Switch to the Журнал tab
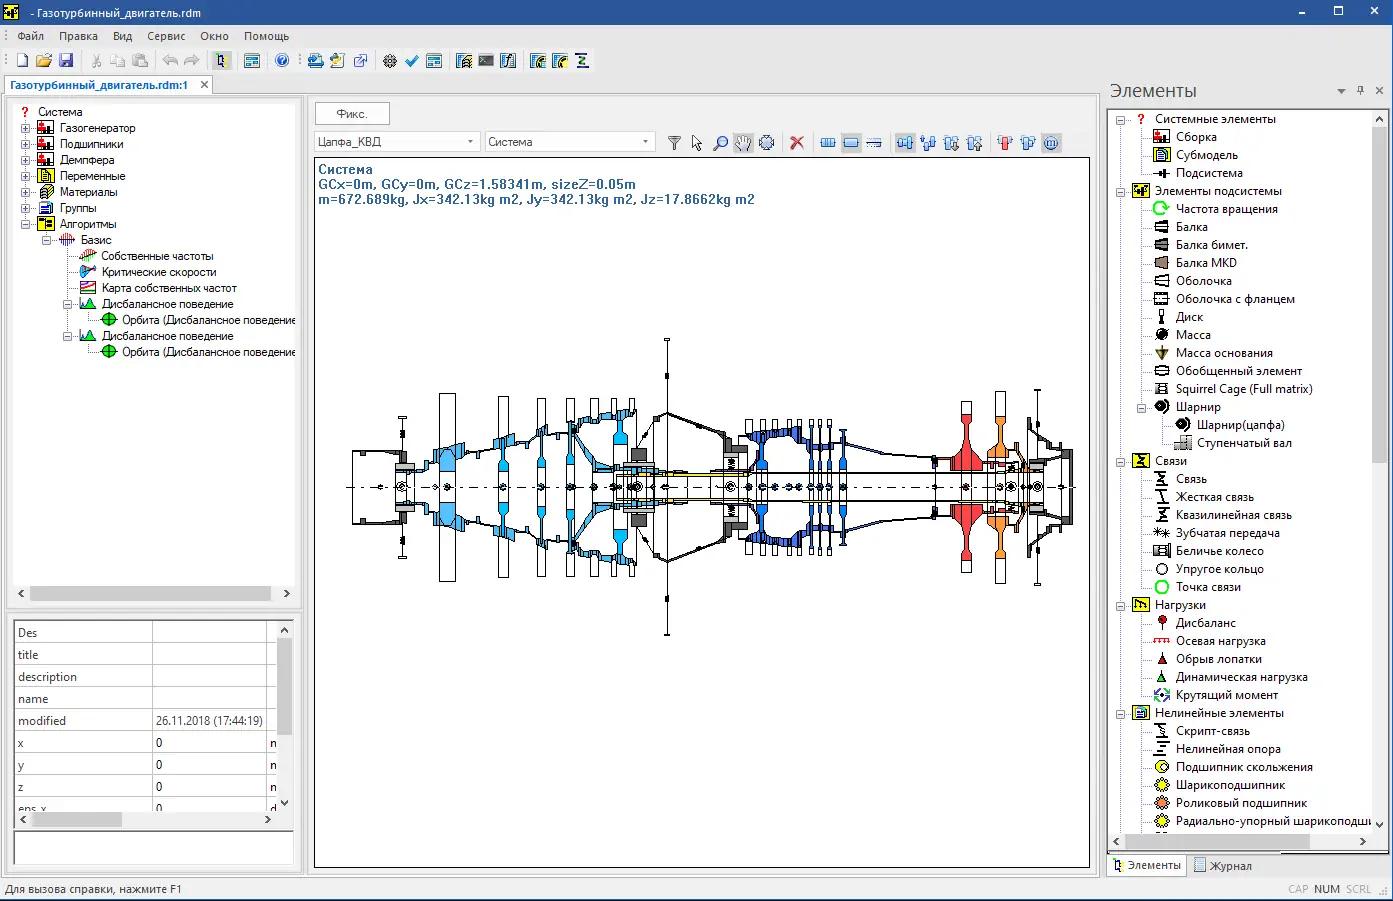Viewport: 1393px width, 901px height. tap(1222, 866)
